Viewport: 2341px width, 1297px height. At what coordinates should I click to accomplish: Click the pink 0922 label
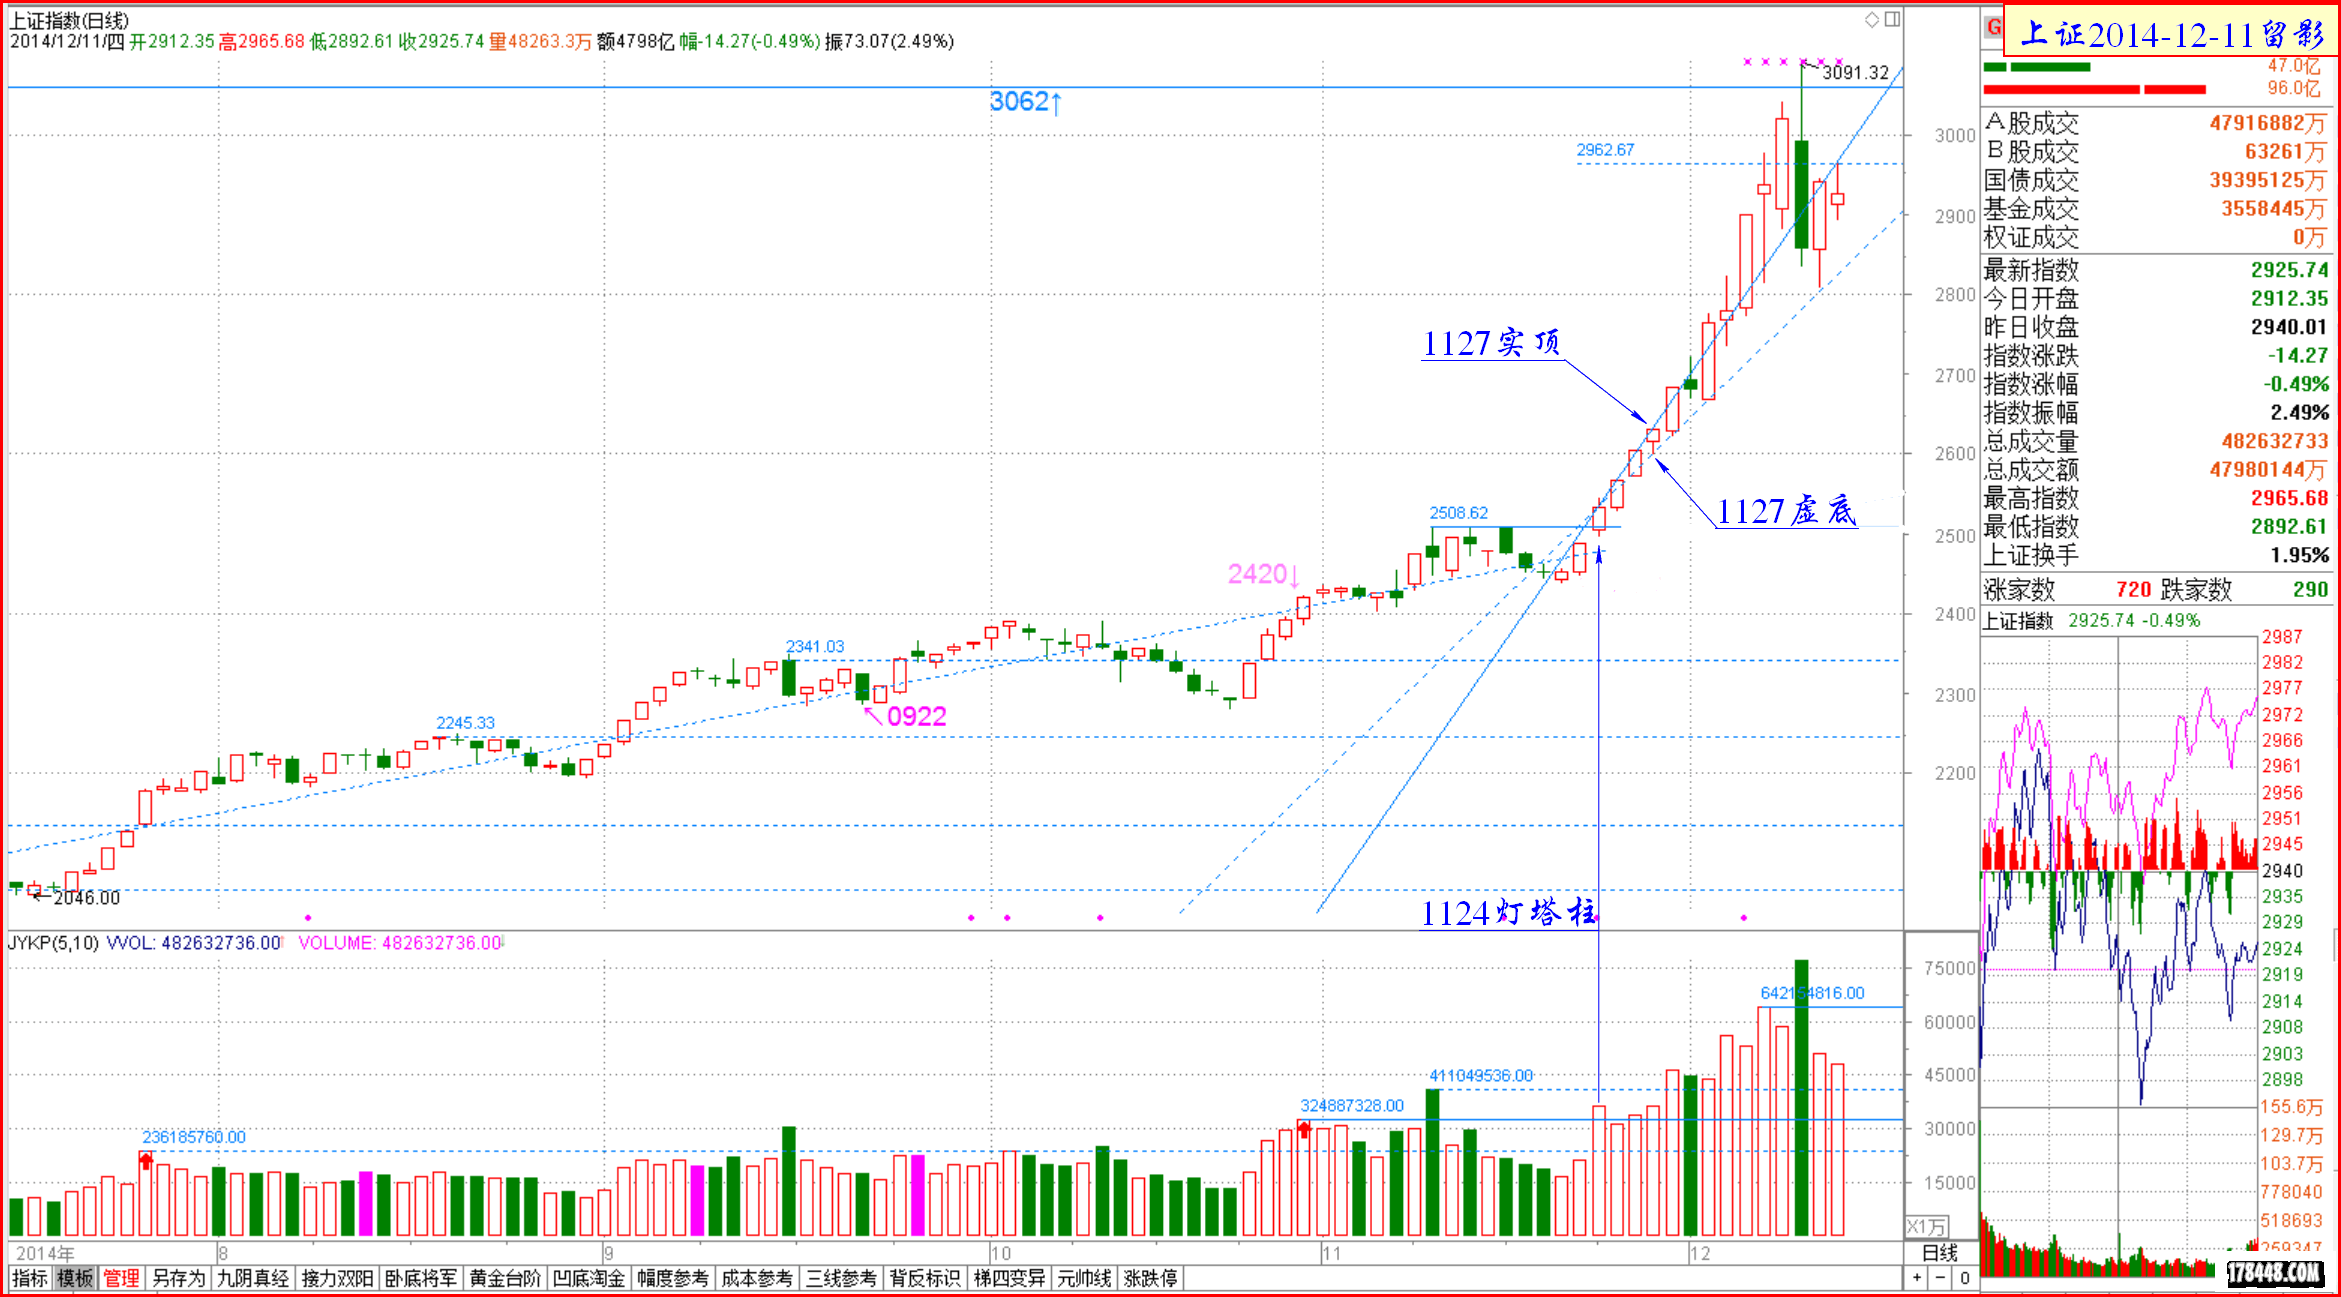[x=915, y=716]
